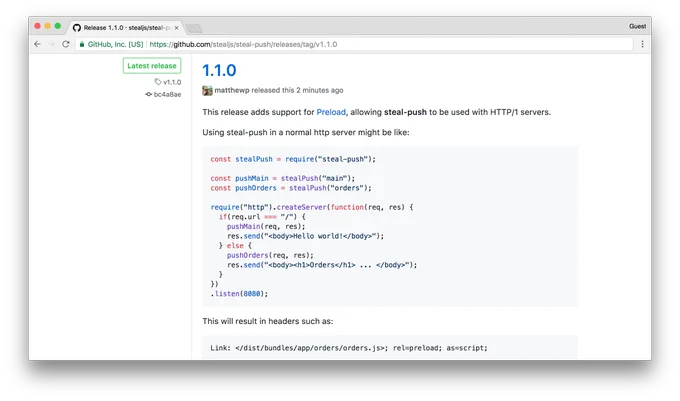
Task: Click the code line 'const pushOrders = stealPush("orders")'
Action: 291,188
